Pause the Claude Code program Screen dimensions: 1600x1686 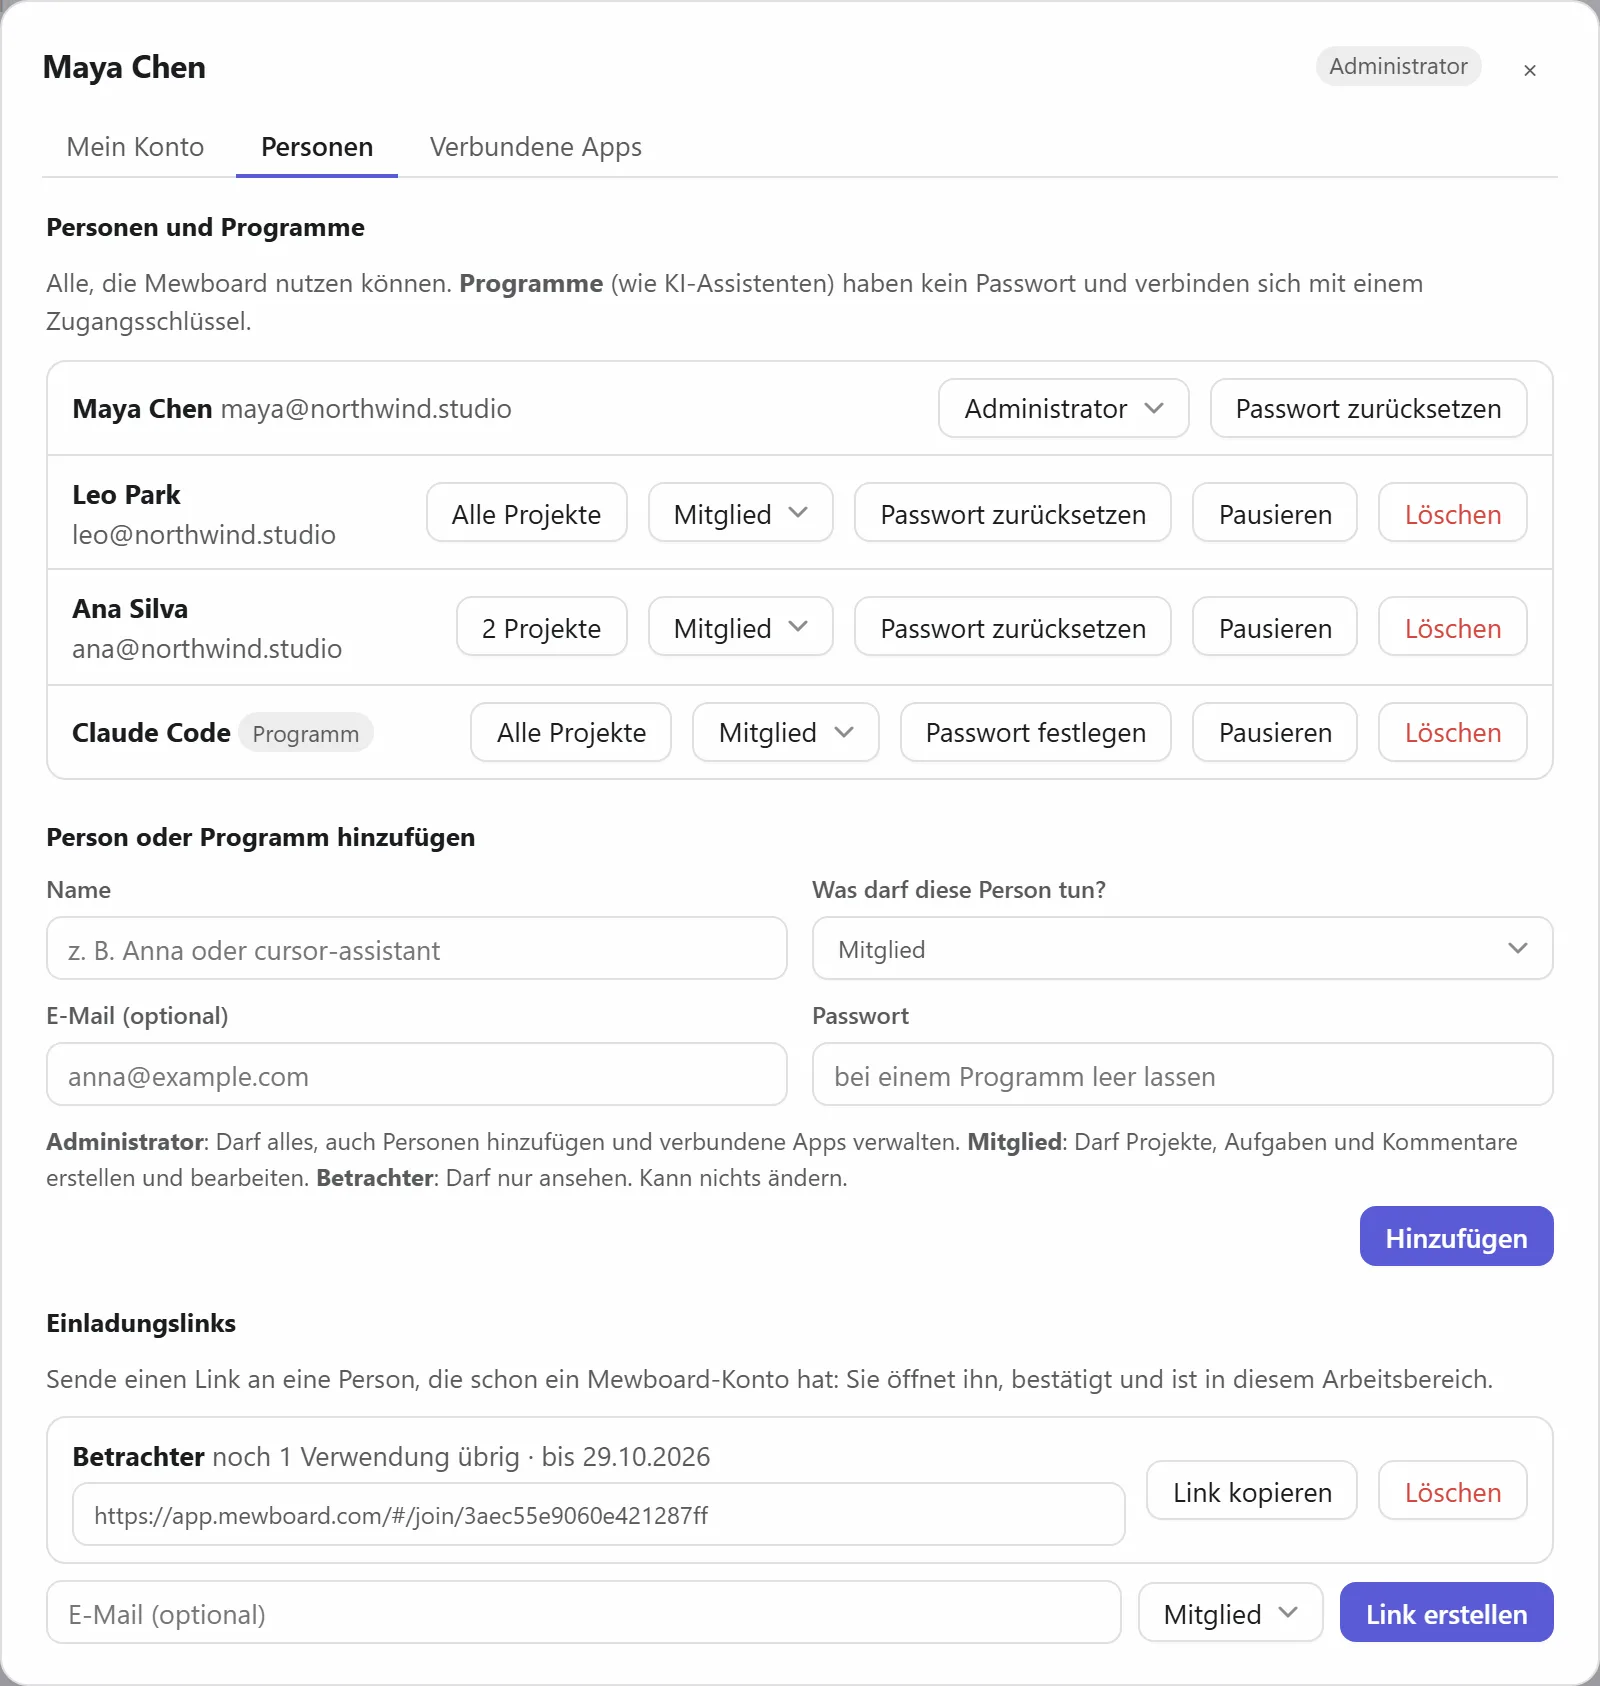pos(1274,732)
